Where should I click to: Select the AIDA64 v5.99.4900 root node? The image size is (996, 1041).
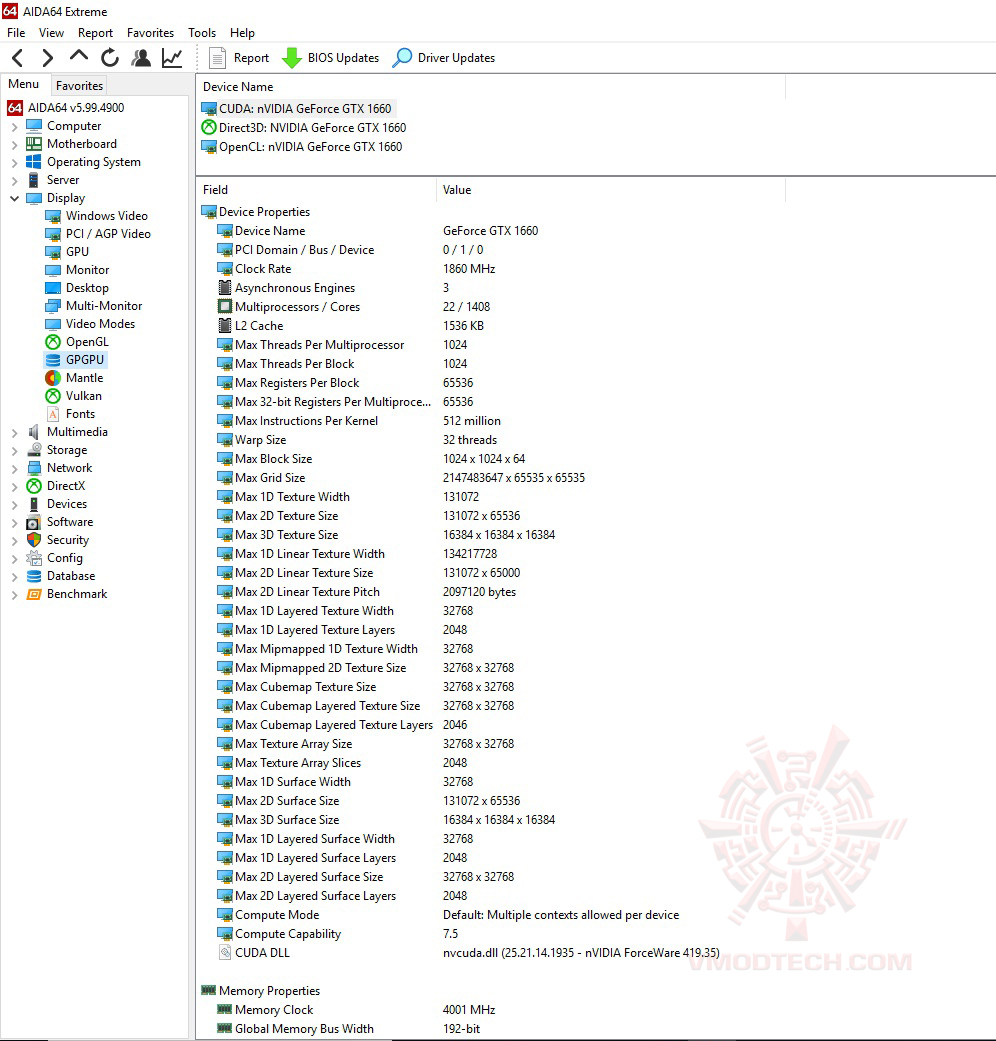pyautogui.click(x=66, y=108)
